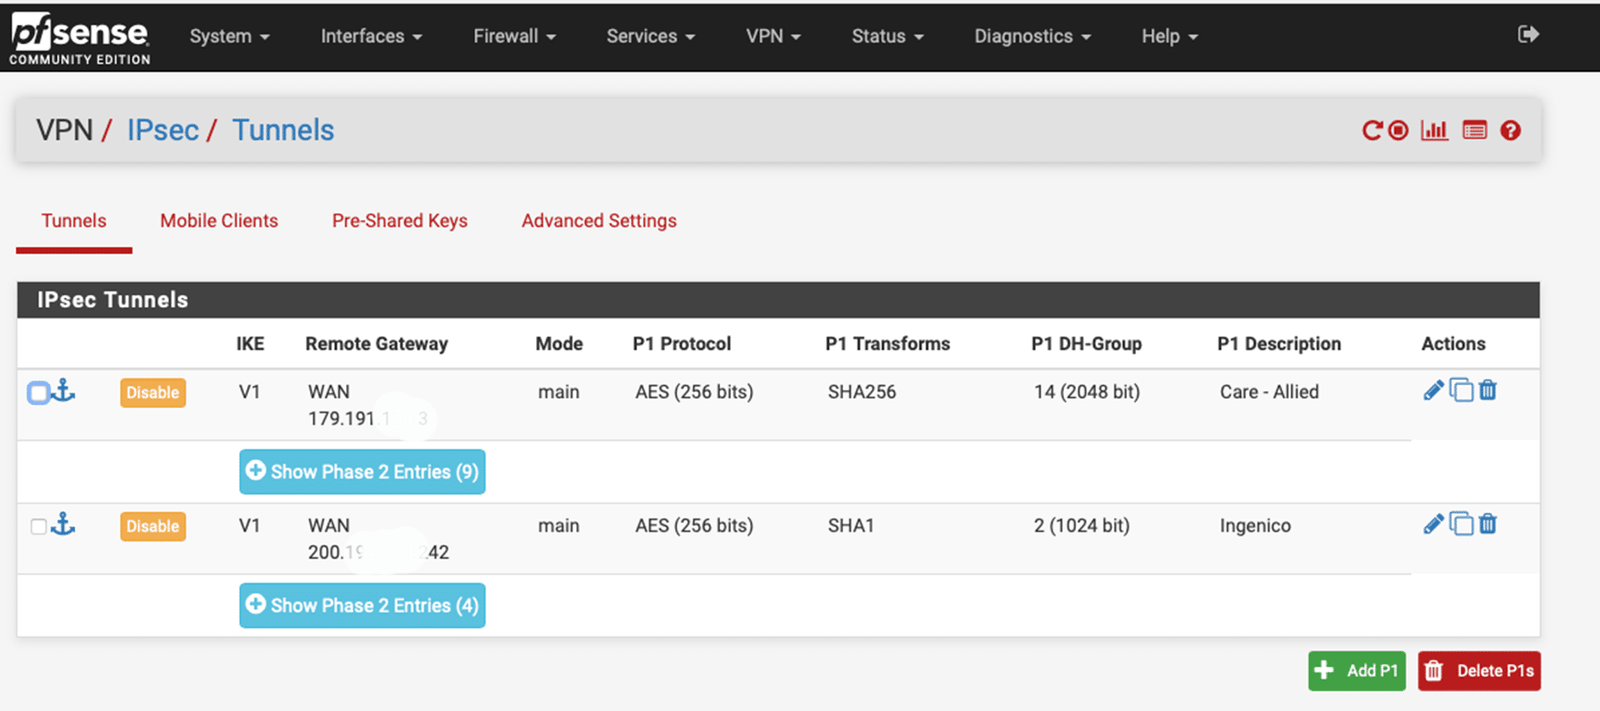Click the logout icon in top bar
This screenshot has height=711, width=1600.
point(1528,35)
